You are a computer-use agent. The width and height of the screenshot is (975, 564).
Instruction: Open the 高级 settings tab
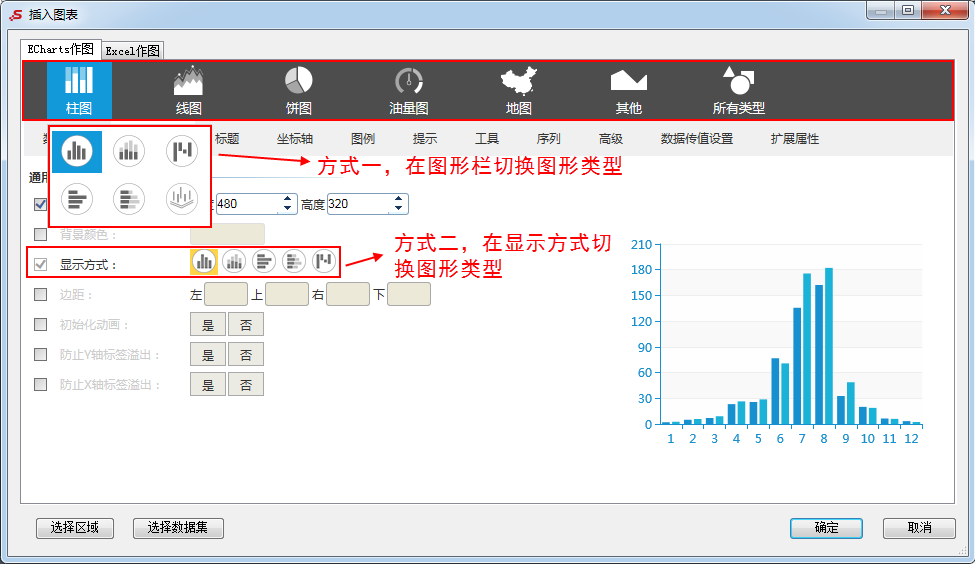pos(611,139)
